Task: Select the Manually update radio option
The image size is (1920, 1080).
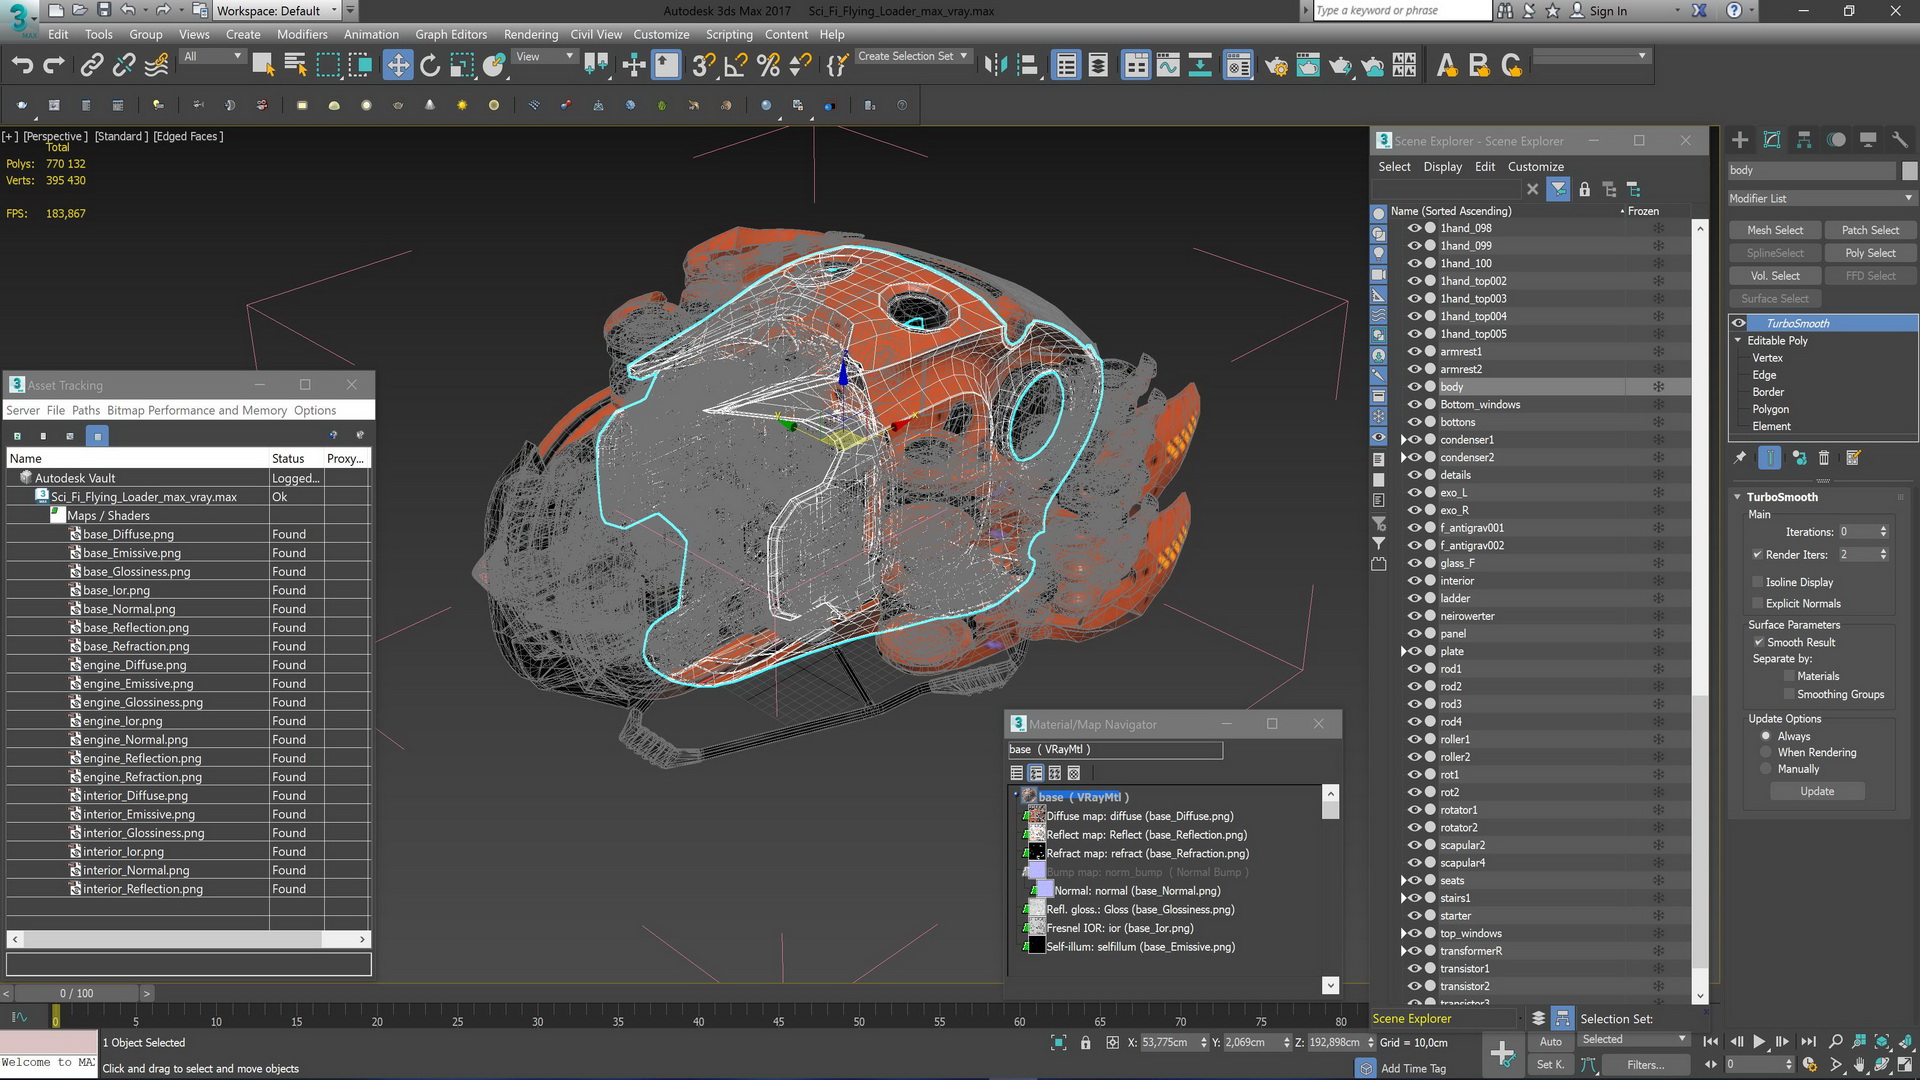Action: [x=1766, y=769]
